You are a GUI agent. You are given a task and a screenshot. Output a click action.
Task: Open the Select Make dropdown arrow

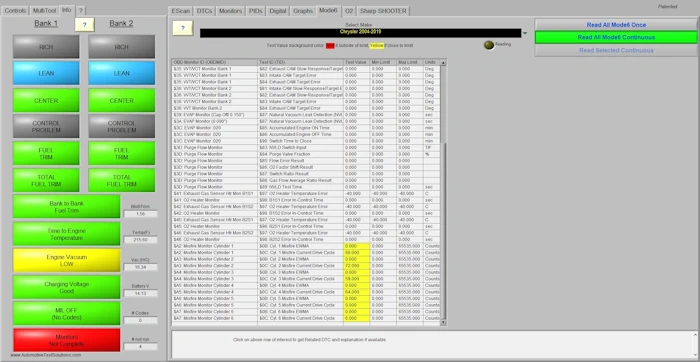[525, 33]
